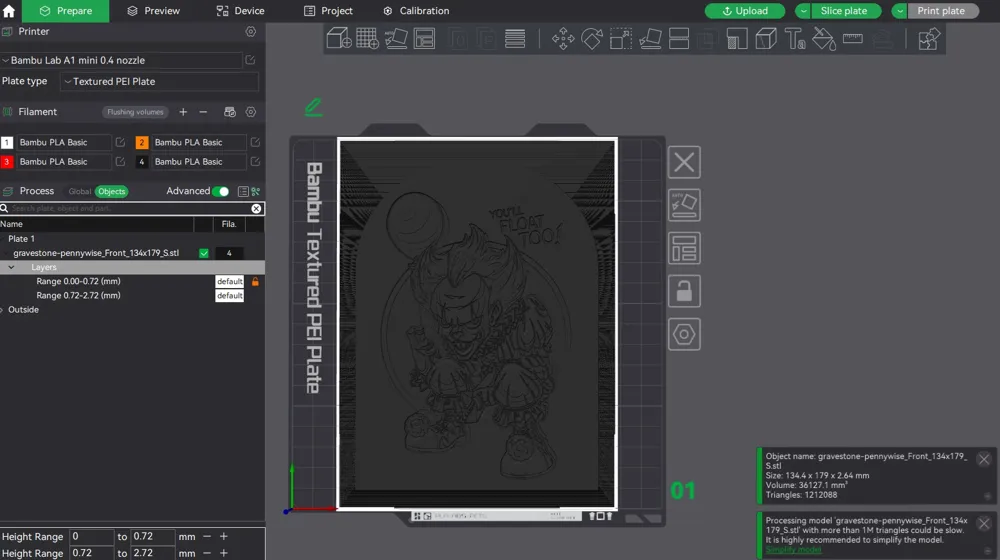Click the Slice plate button
Screen dimensions: 1000x560
(x=846, y=11)
